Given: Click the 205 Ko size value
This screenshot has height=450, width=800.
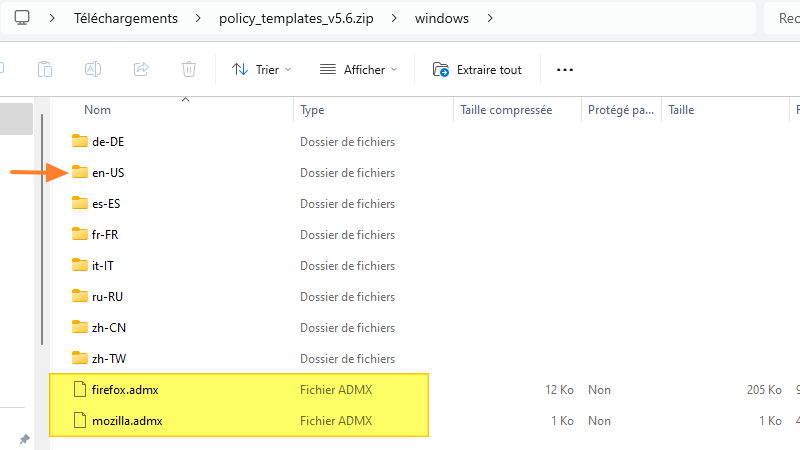Looking at the screenshot, I should click(764, 390).
